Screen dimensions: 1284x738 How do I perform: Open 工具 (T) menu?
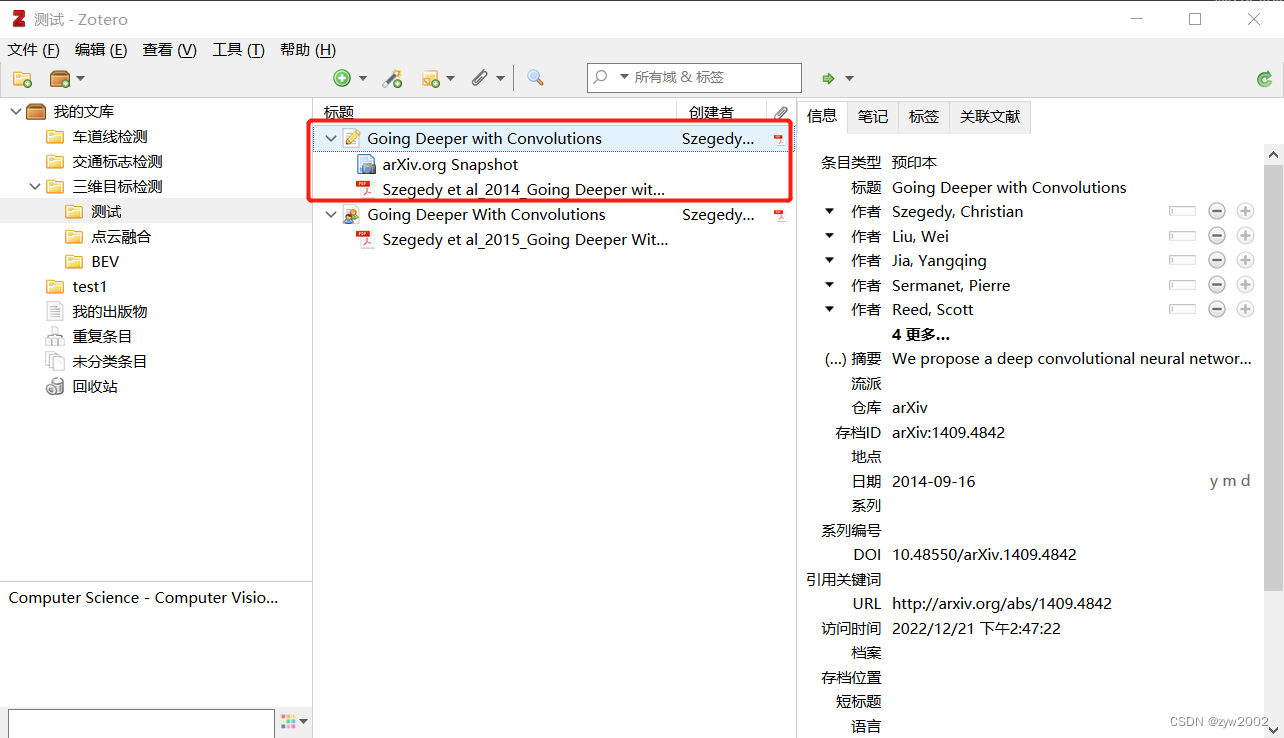pos(238,50)
